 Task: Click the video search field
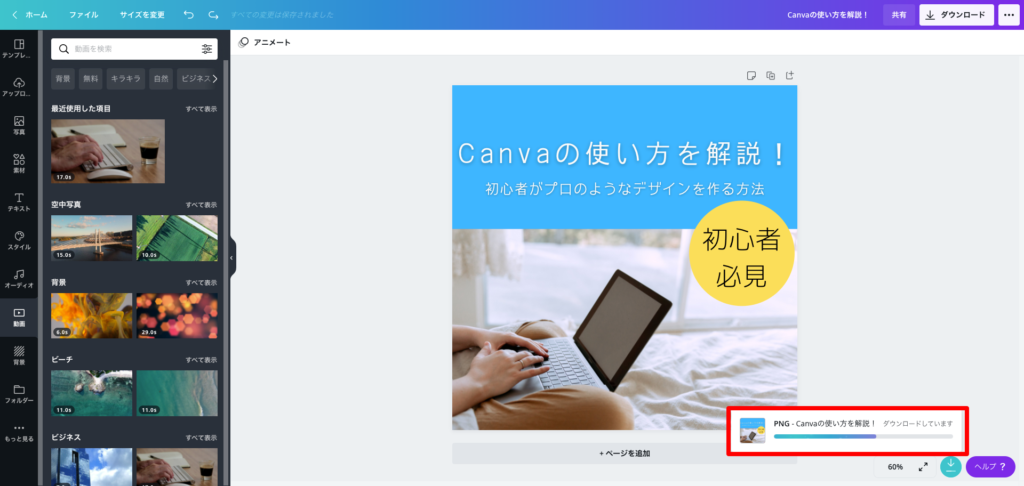point(135,49)
